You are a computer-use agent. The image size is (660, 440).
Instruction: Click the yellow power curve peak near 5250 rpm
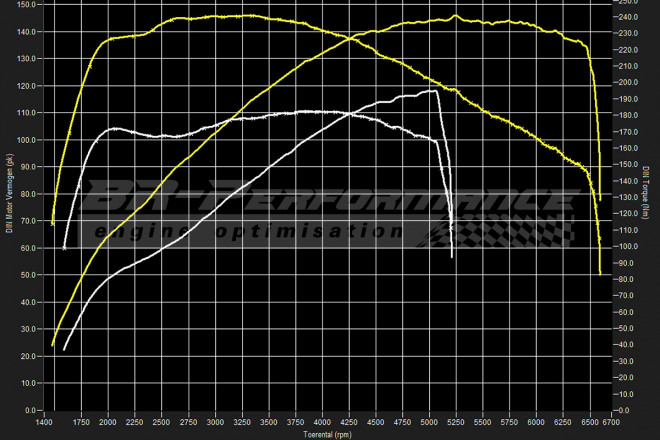(x=455, y=16)
